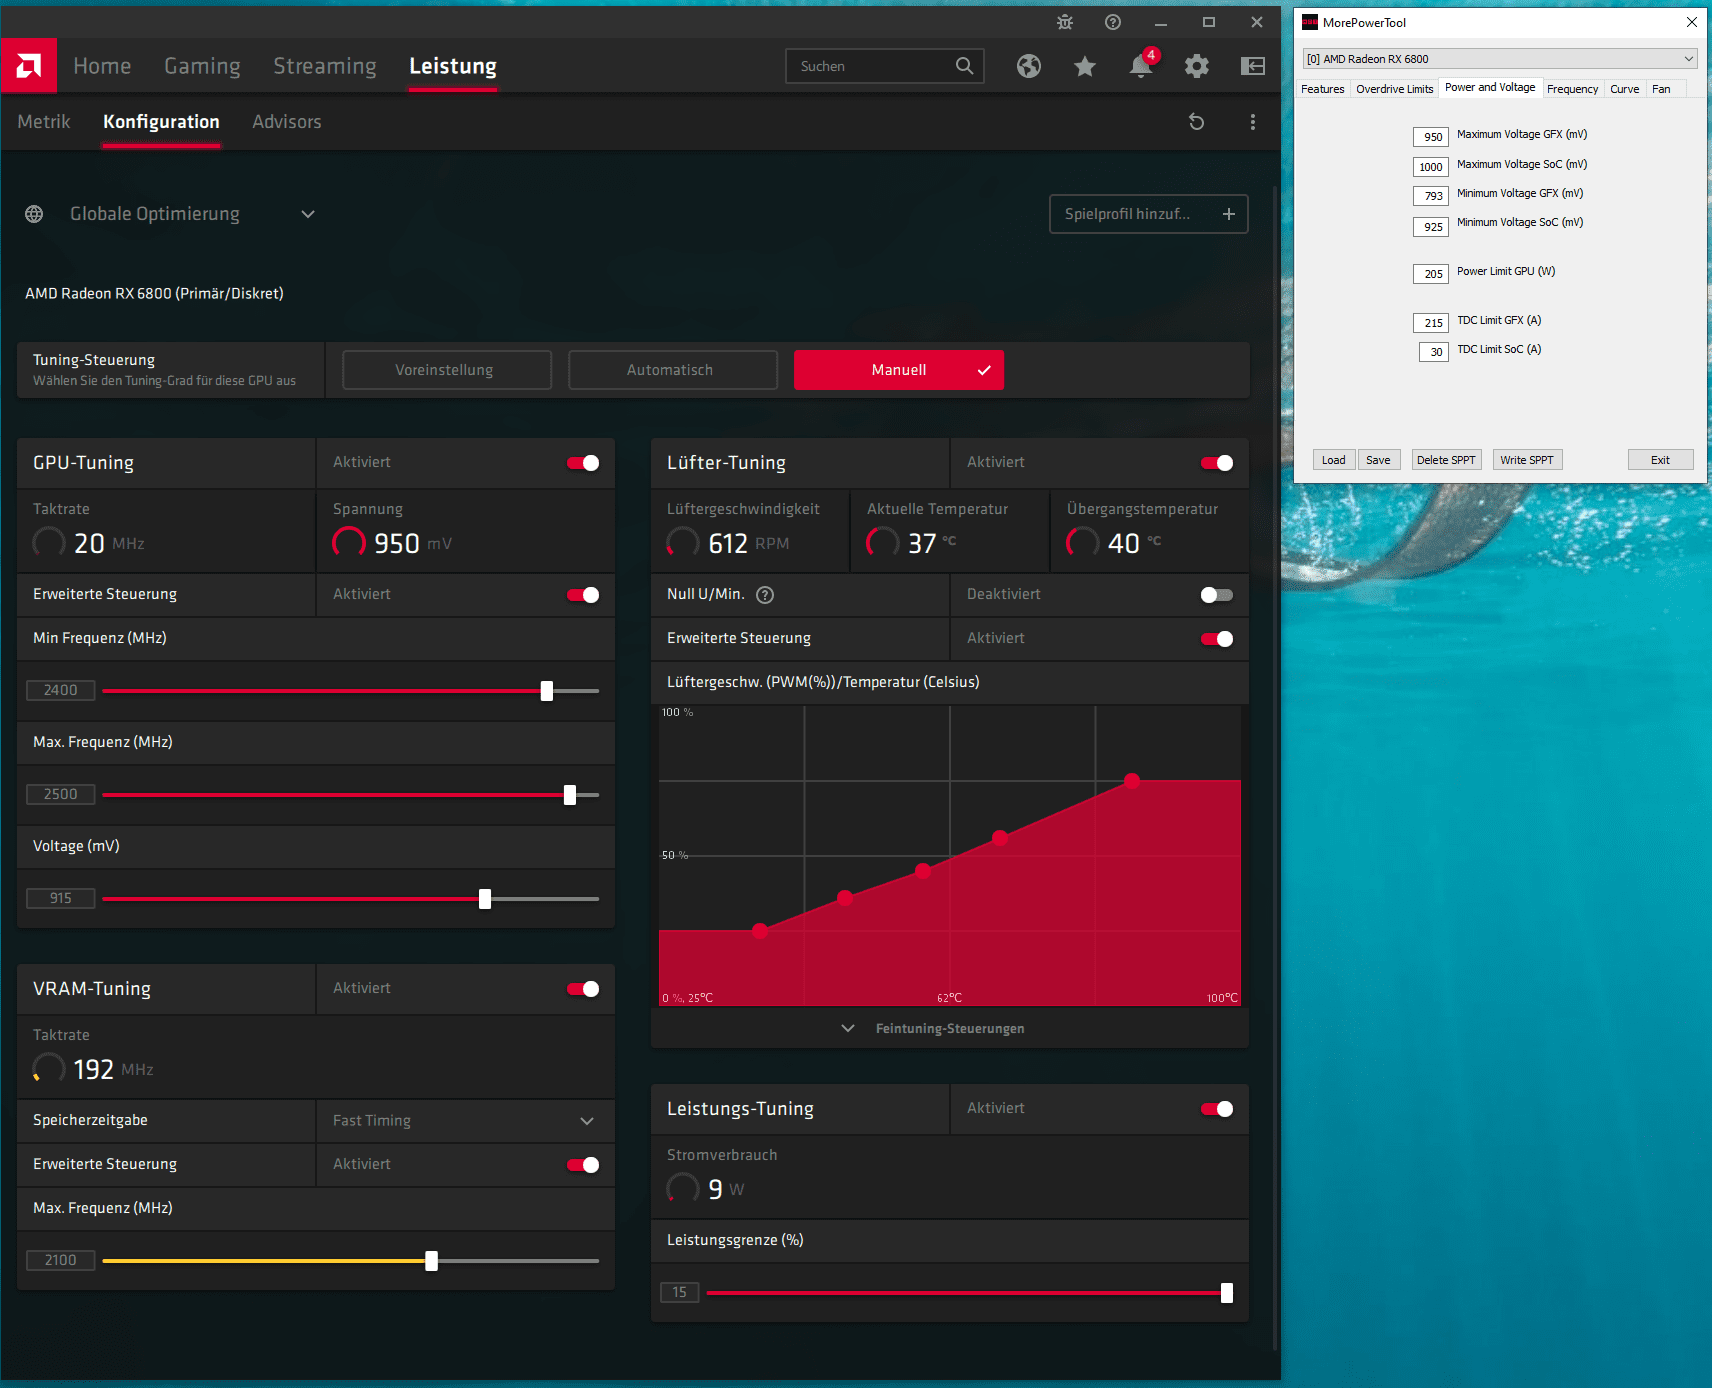Open the Overdrive Limits tab in MorePowerTool

1394,89
